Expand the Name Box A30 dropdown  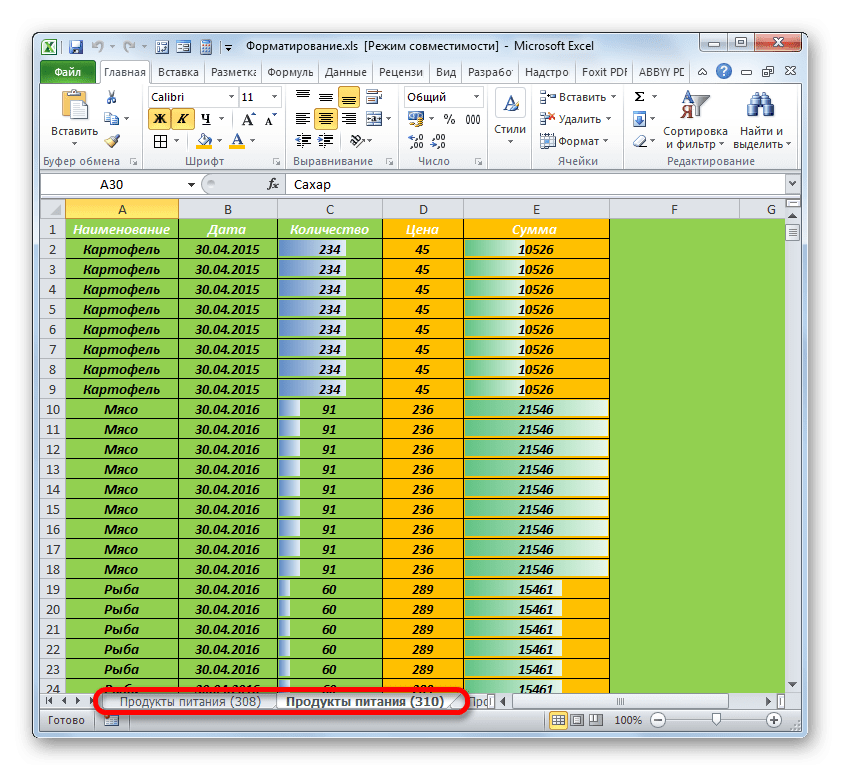pos(191,185)
